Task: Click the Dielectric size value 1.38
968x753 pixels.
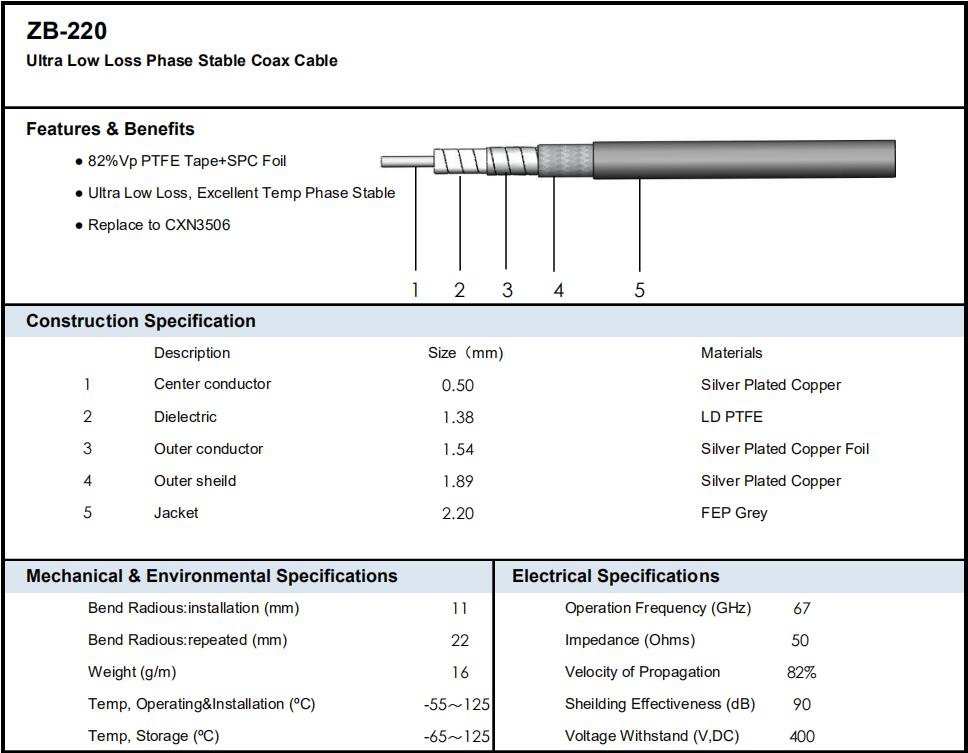Action: [x=458, y=417]
